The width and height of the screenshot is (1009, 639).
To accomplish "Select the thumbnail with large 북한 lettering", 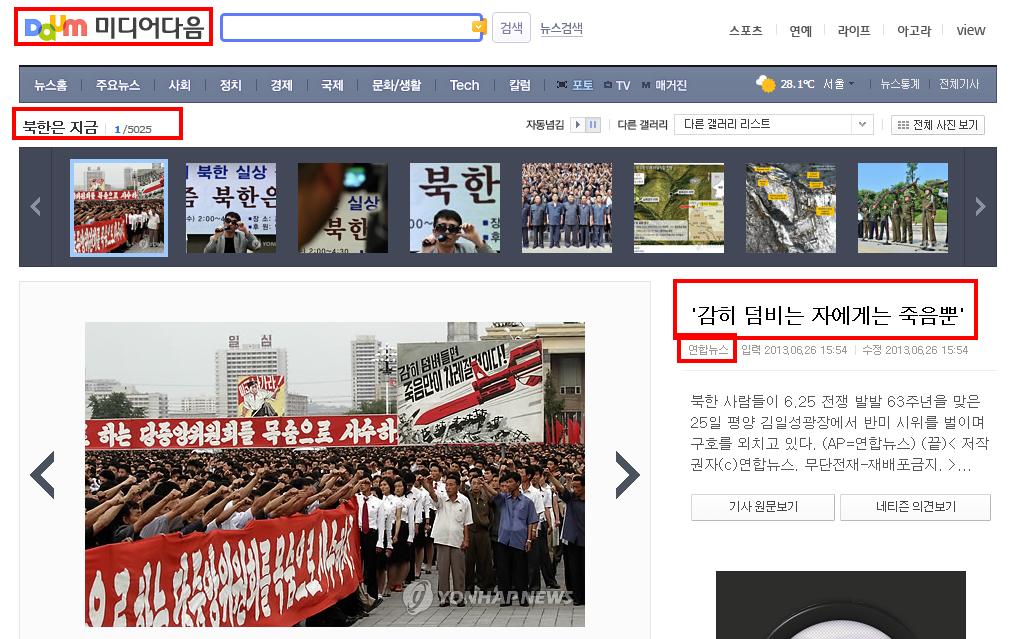I will tap(455, 208).
